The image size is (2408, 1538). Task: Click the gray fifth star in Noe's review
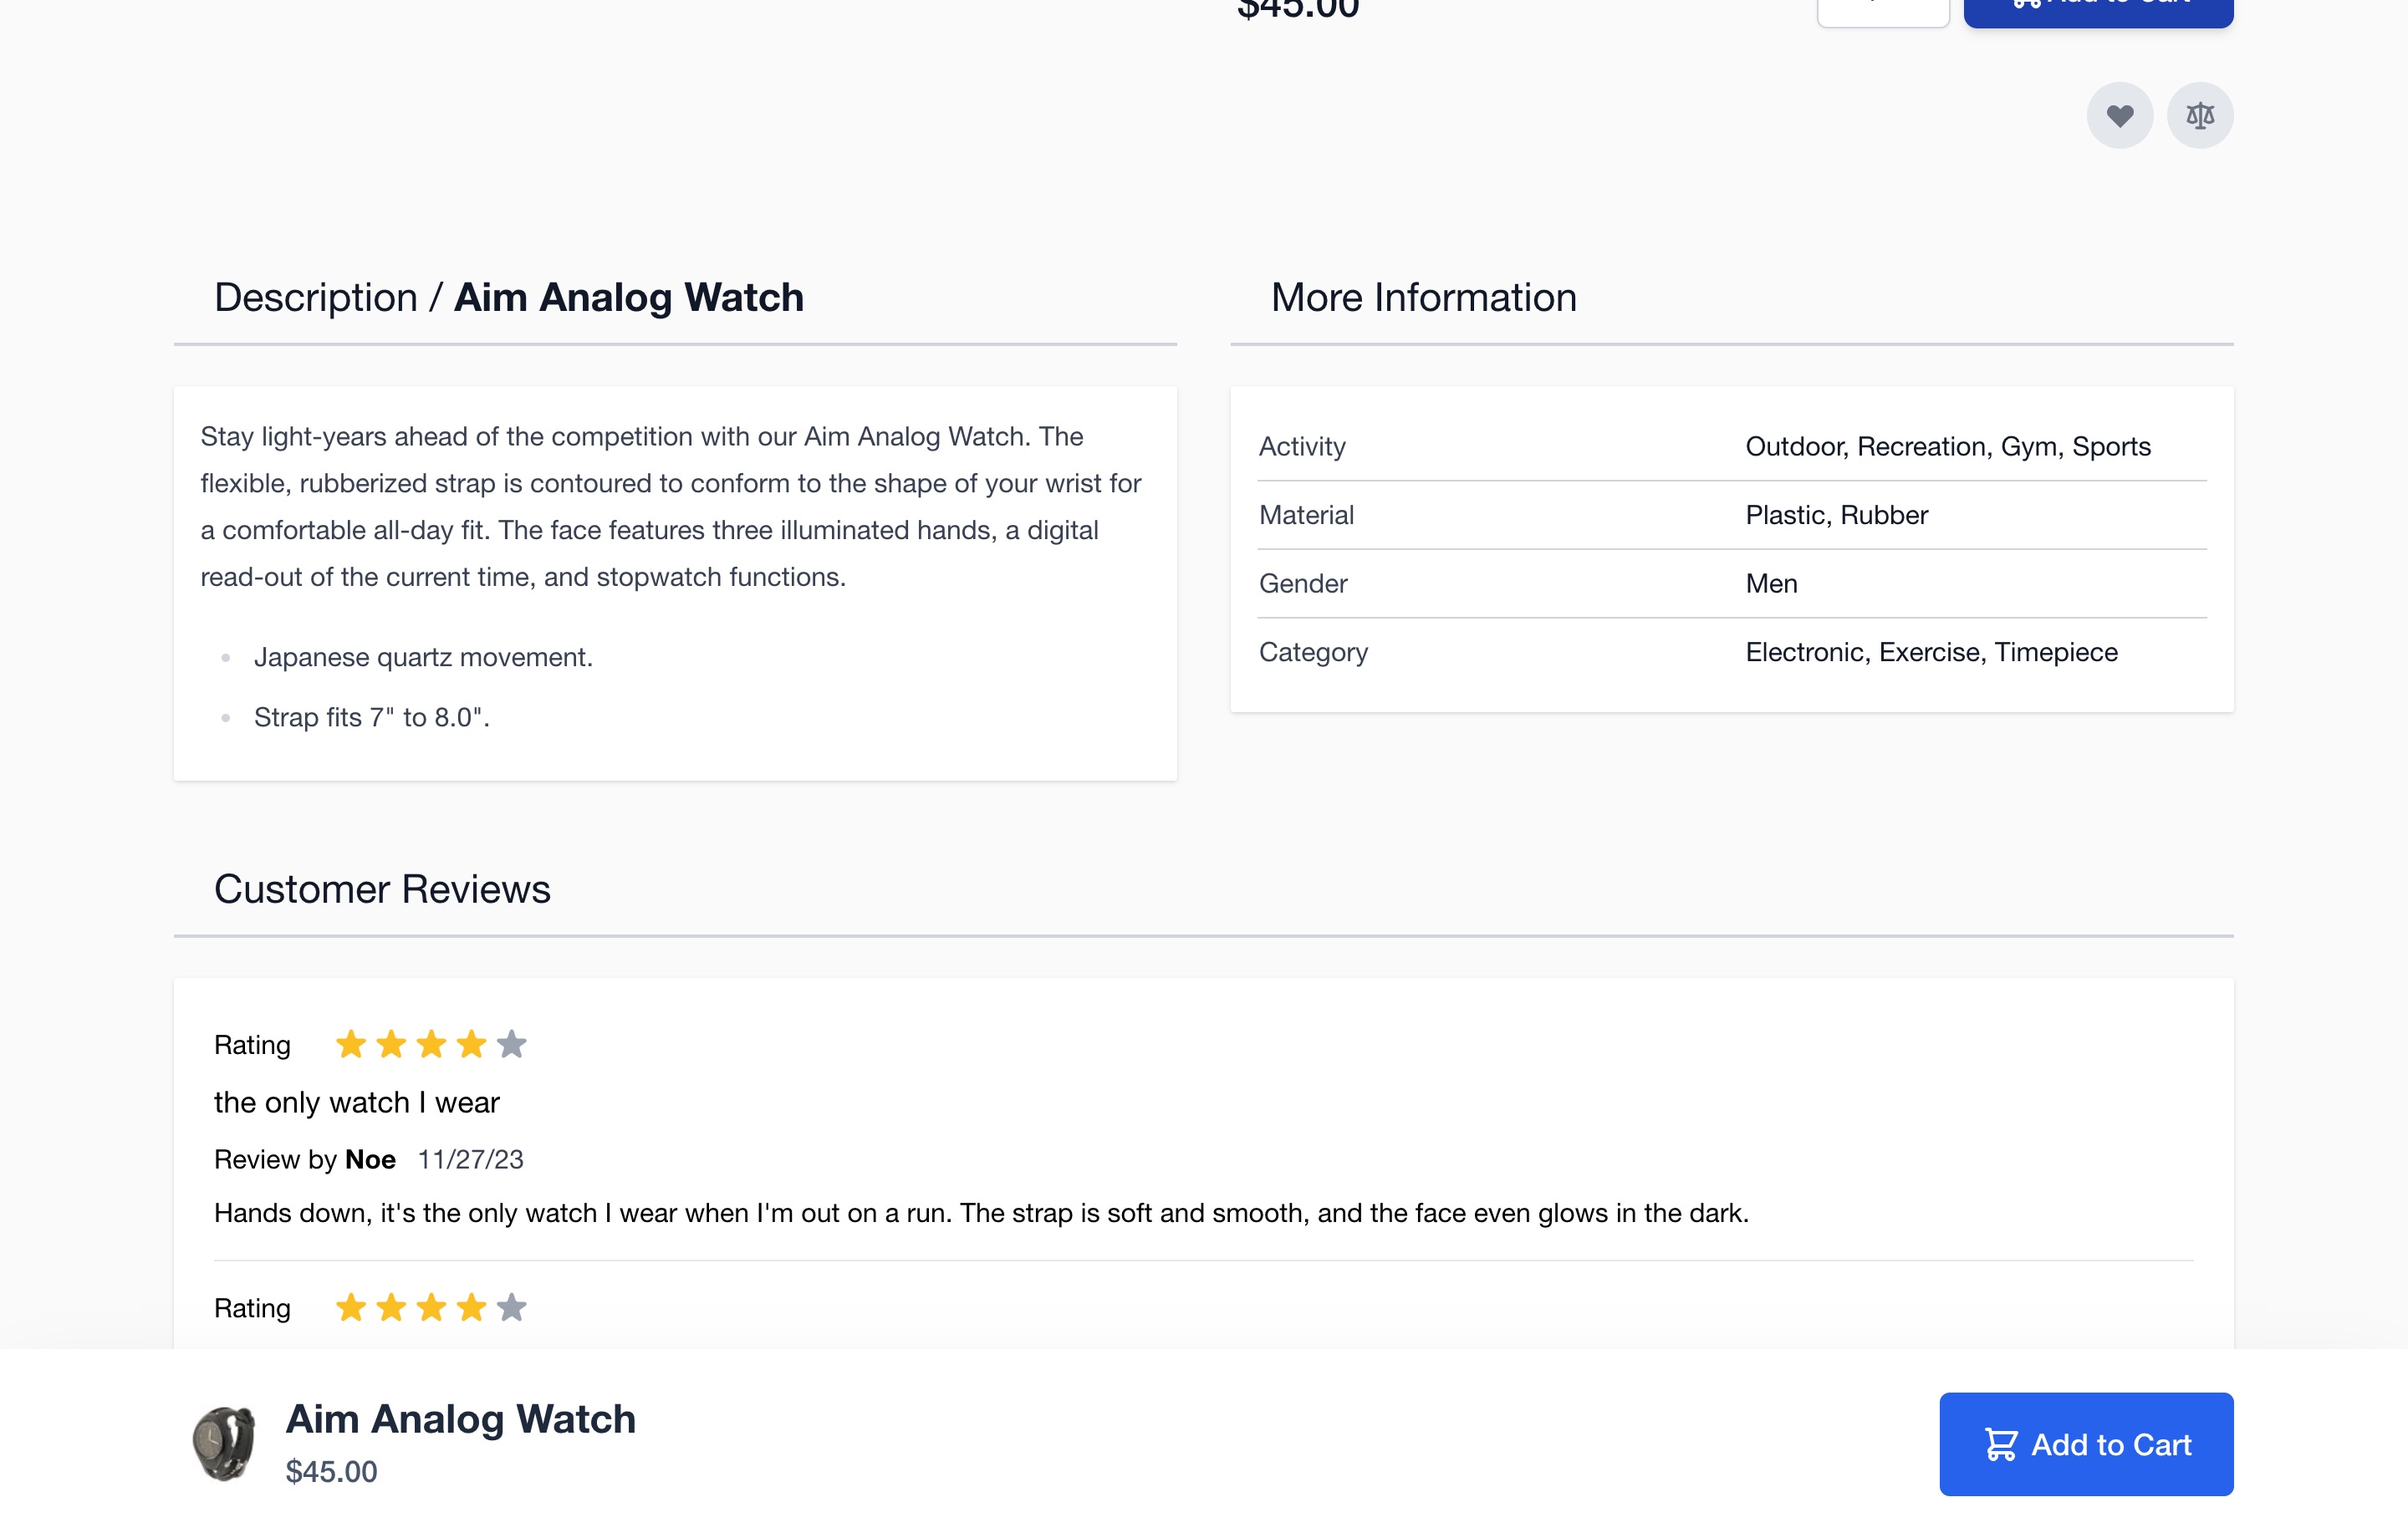click(x=511, y=1044)
